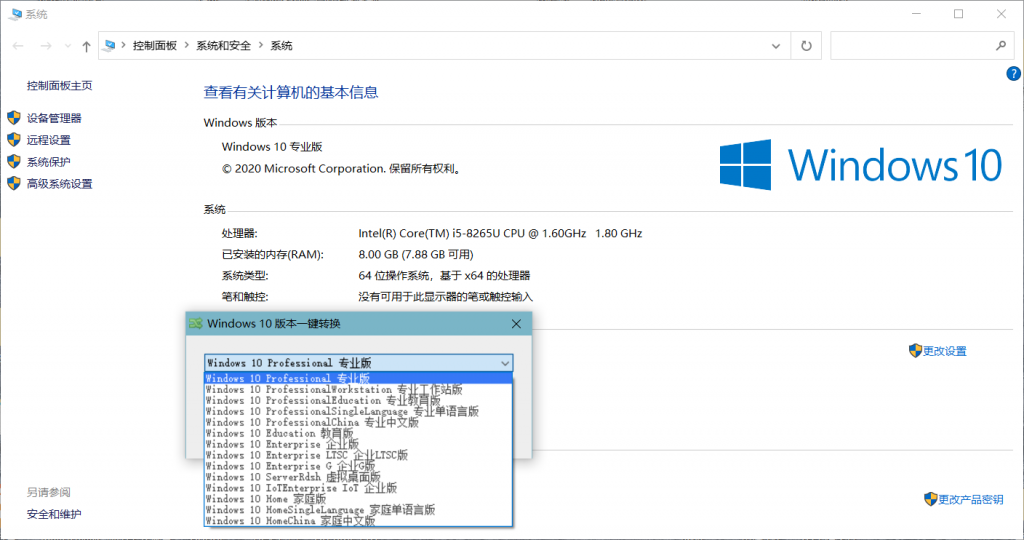The height and width of the screenshot is (540, 1024).
Task: Click the shield icon beside 设备管理器
Action: (14, 118)
